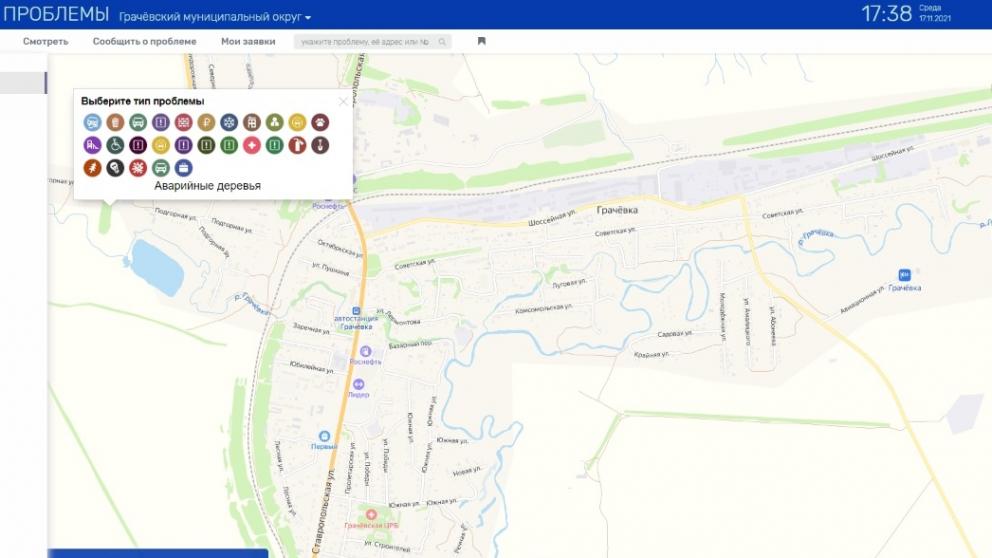Screen dimensions: 992x558
Task: Click the bookmark flag icon in toolbar
Action: tap(481, 42)
